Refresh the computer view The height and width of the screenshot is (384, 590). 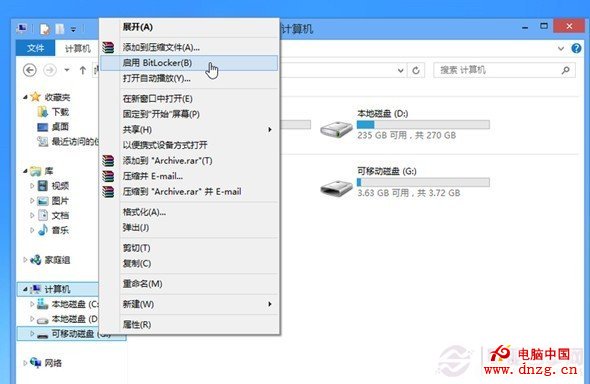pos(416,70)
